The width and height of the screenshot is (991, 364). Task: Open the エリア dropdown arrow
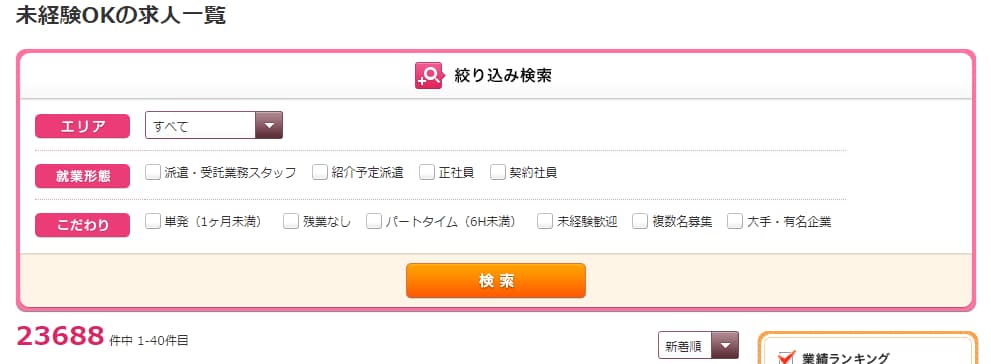[x=269, y=125]
